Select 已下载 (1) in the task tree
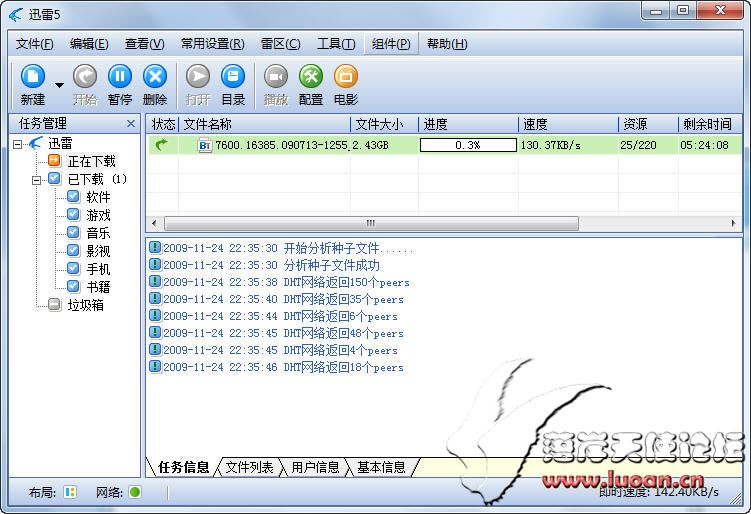 pos(97,179)
